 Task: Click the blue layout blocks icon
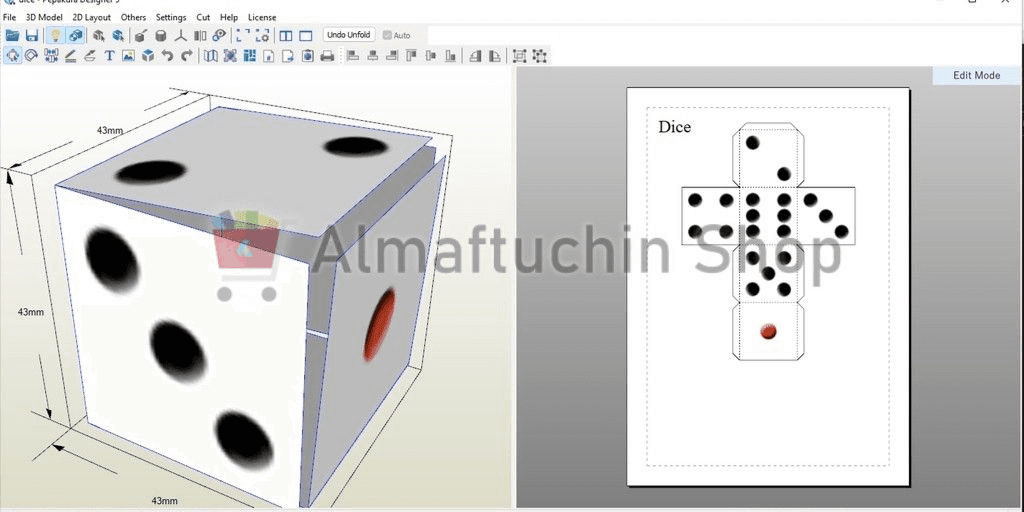[249, 56]
